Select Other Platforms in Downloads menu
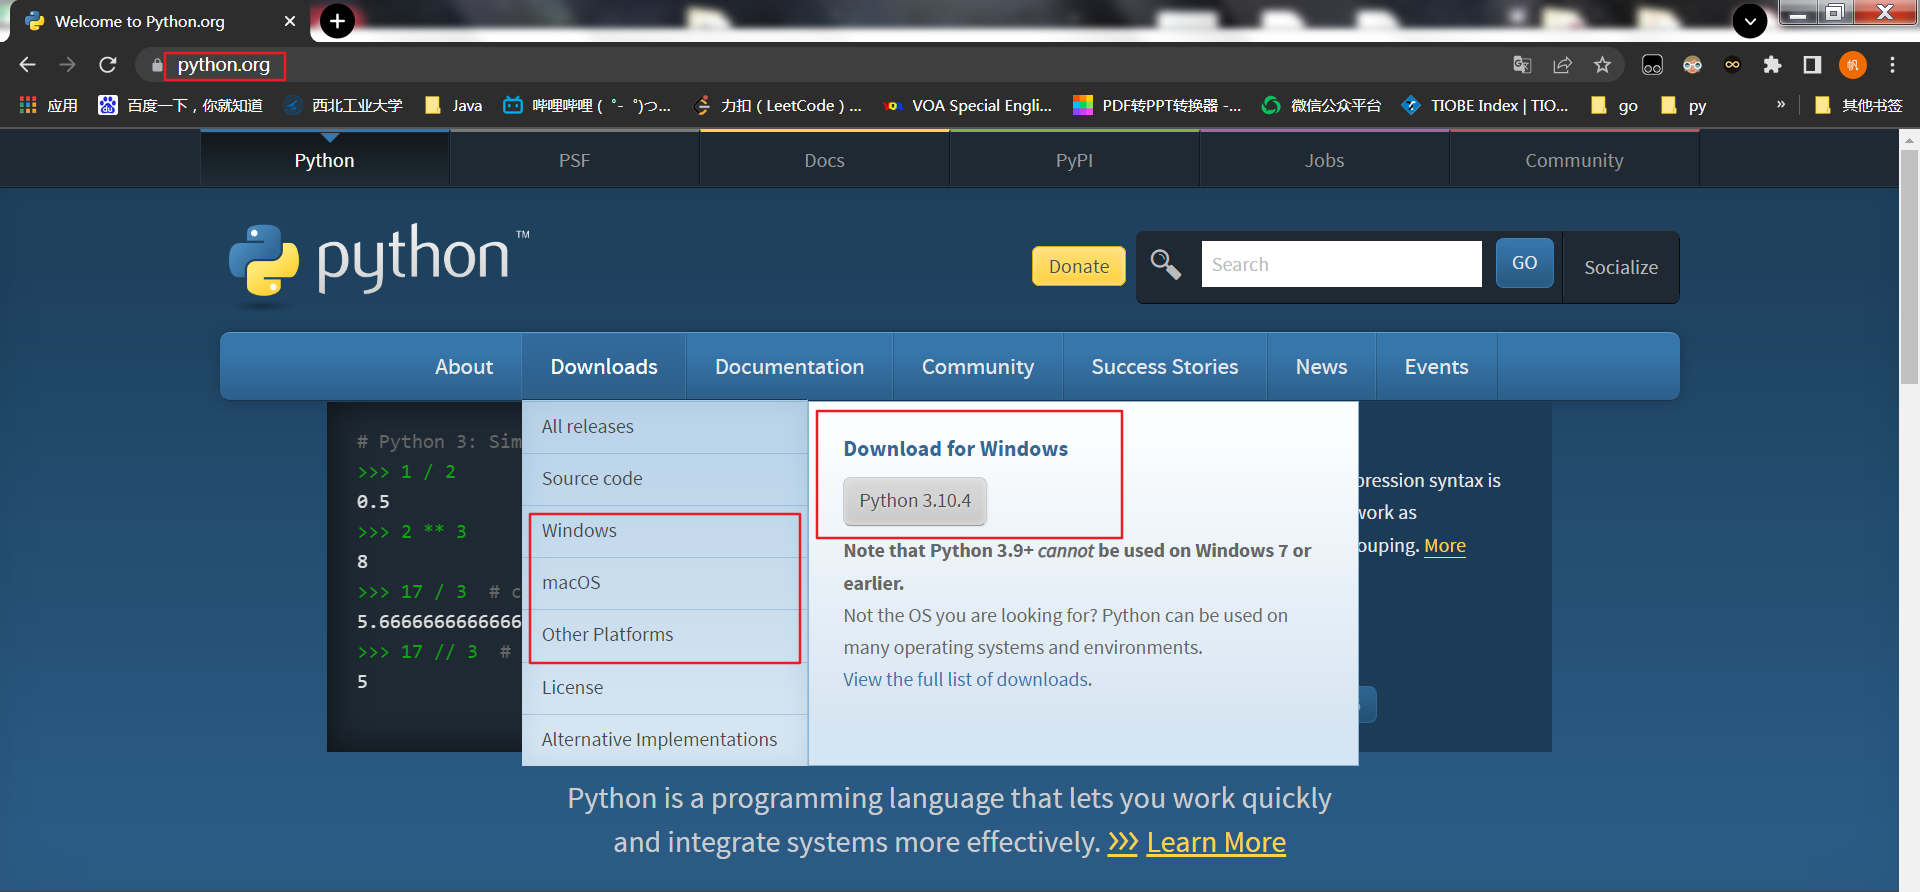Viewport: 1920px width, 892px height. click(665, 635)
